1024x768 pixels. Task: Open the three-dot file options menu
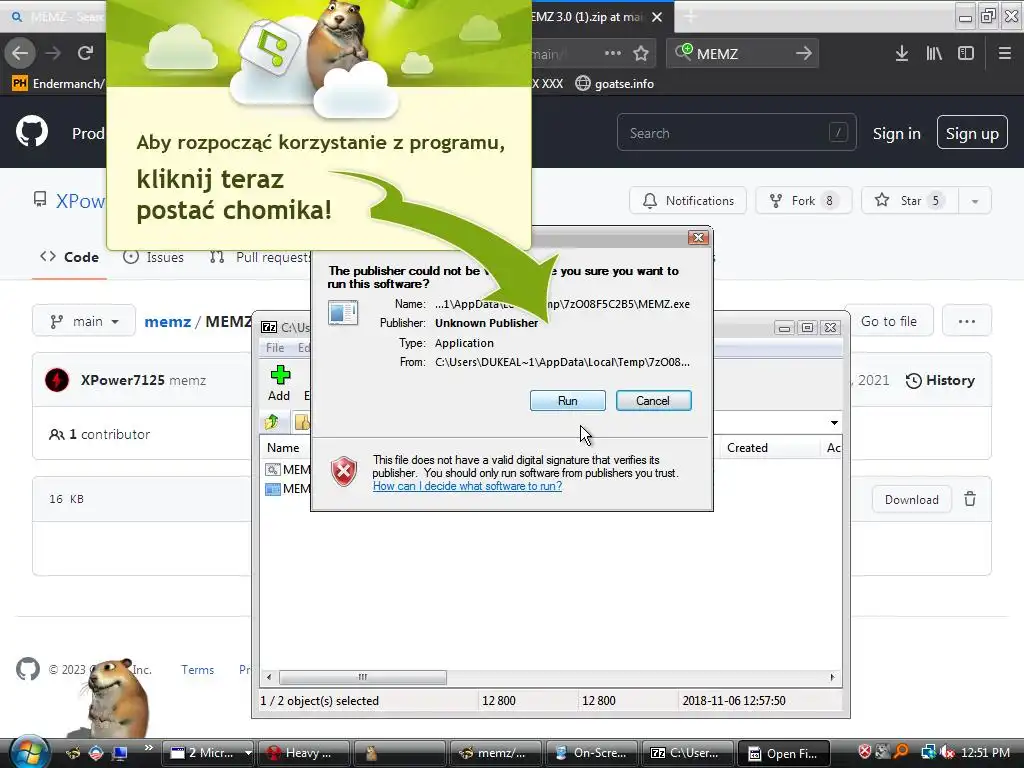tap(967, 321)
